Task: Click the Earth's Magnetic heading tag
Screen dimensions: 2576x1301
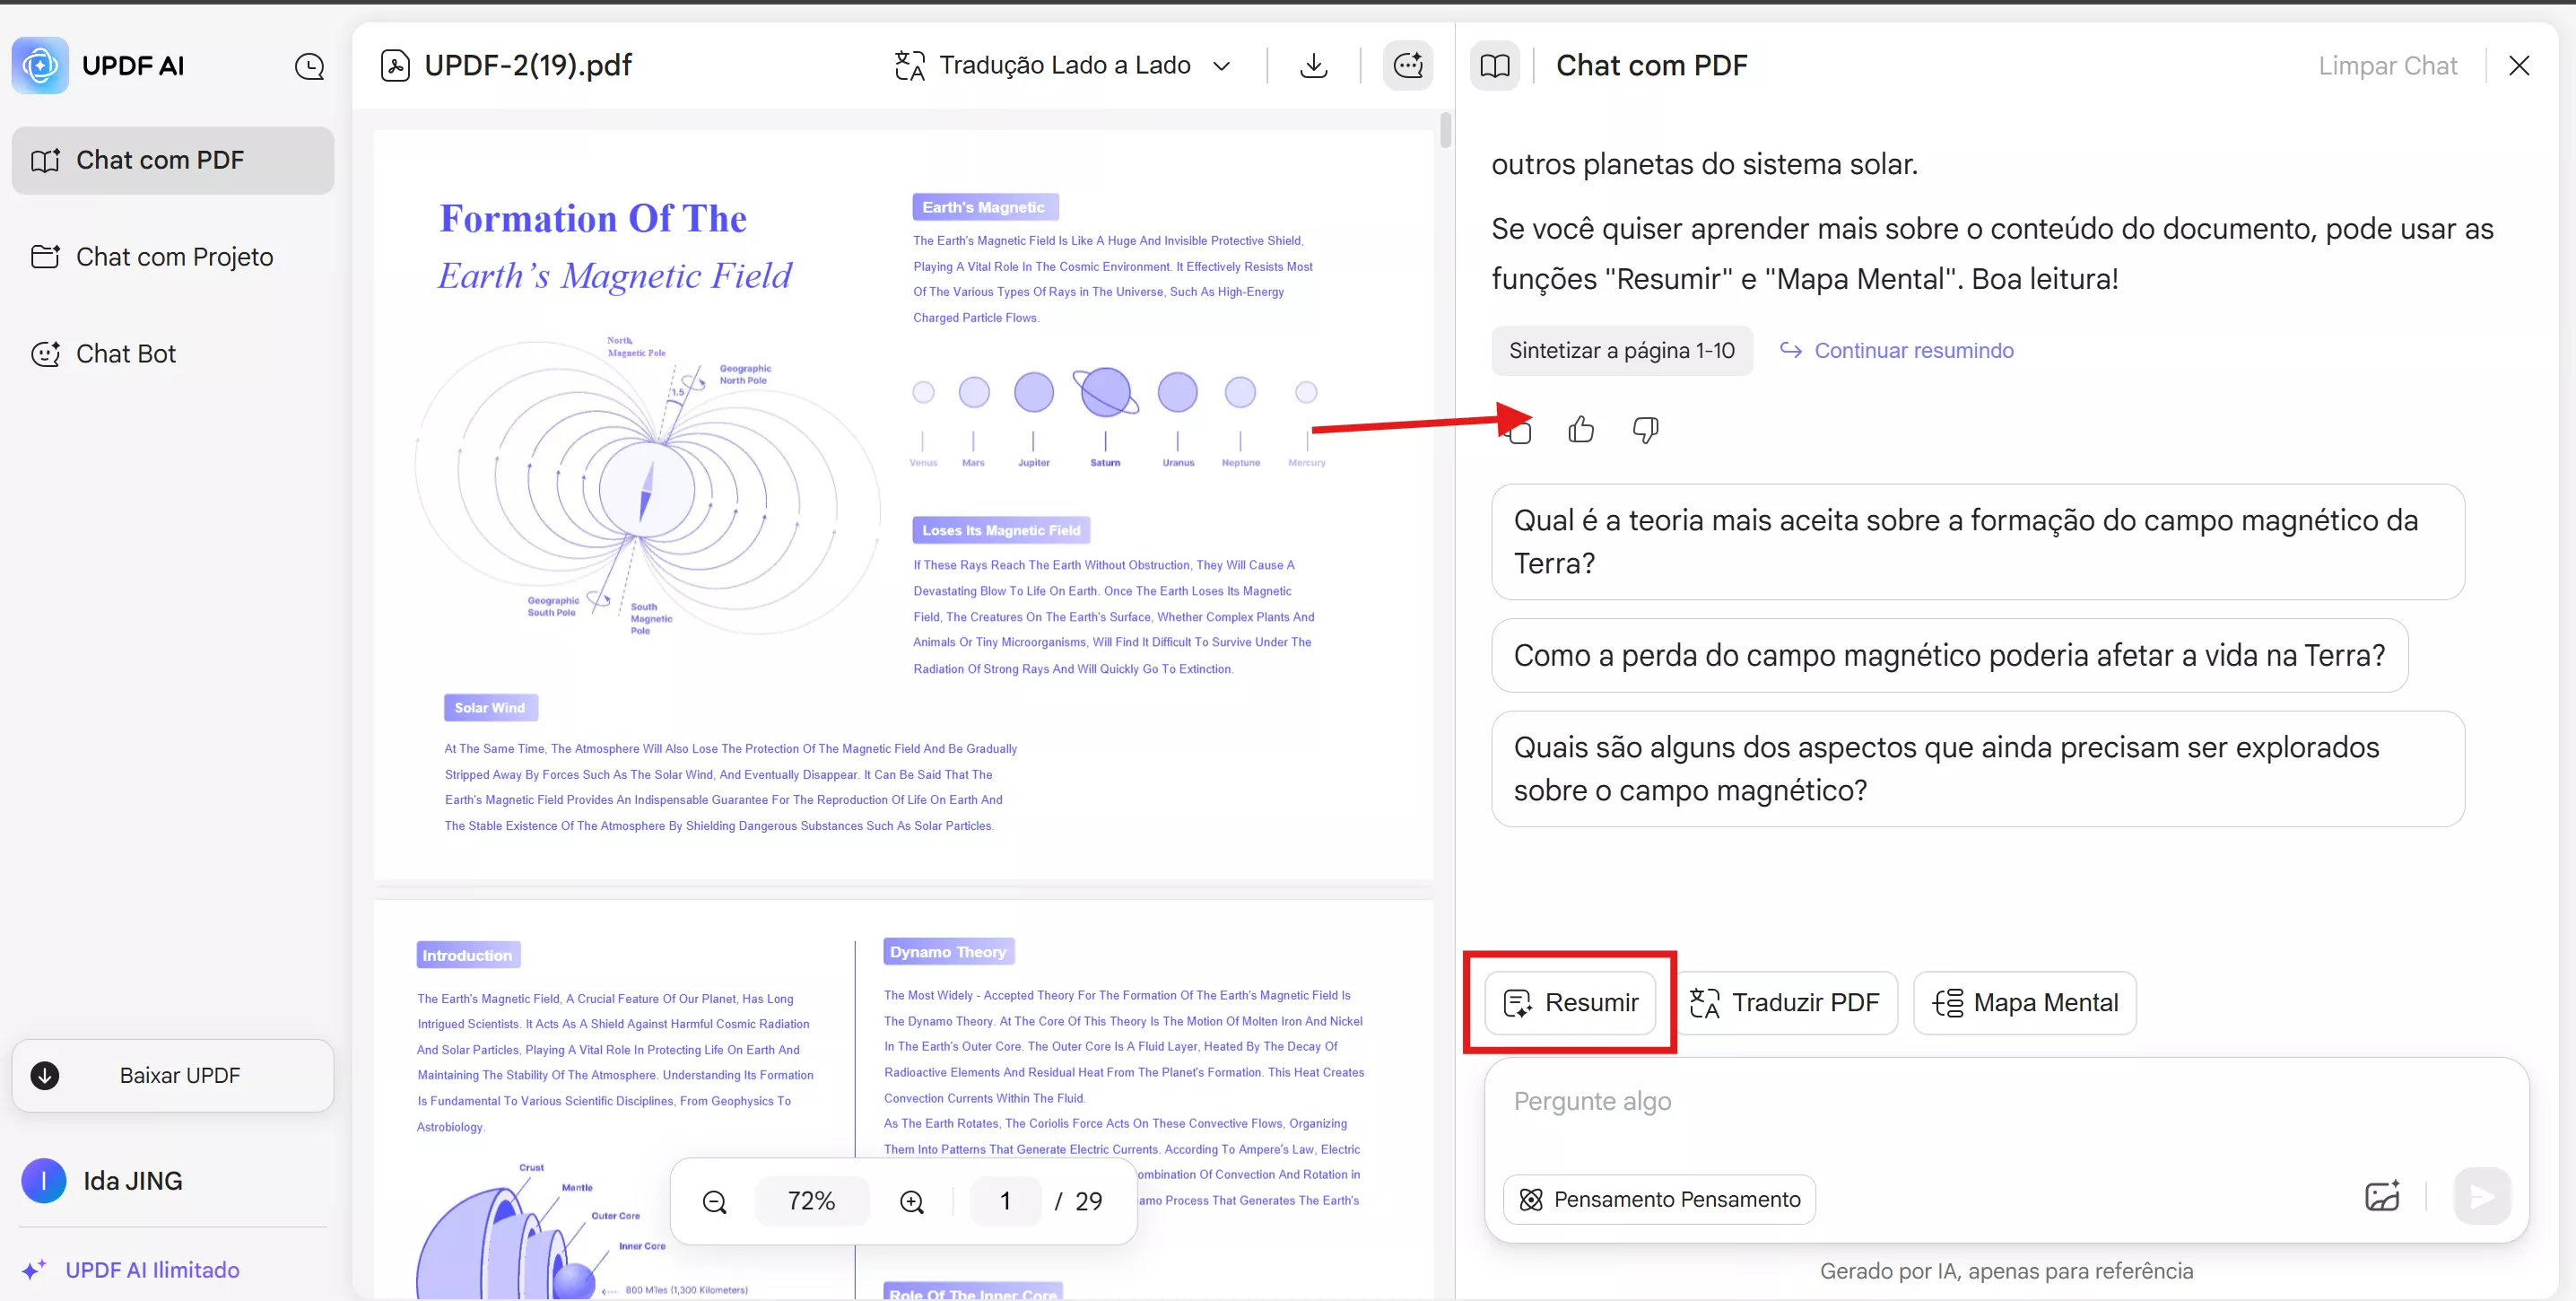Action: point(984,208)
